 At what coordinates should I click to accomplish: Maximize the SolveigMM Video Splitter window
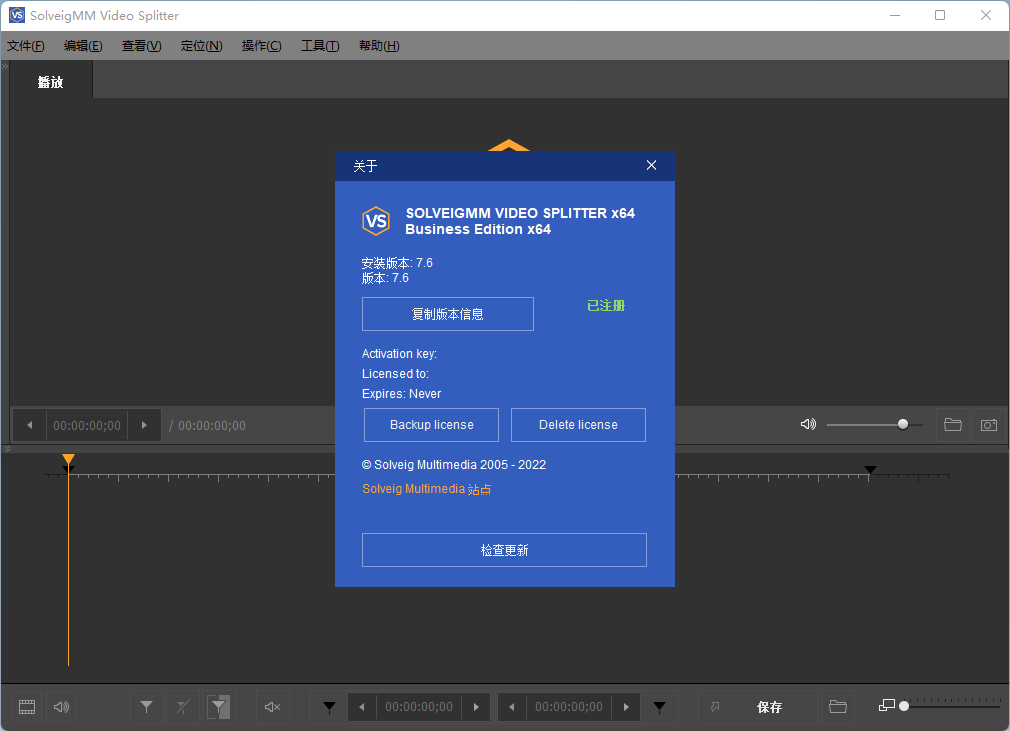tap(940, 15)
